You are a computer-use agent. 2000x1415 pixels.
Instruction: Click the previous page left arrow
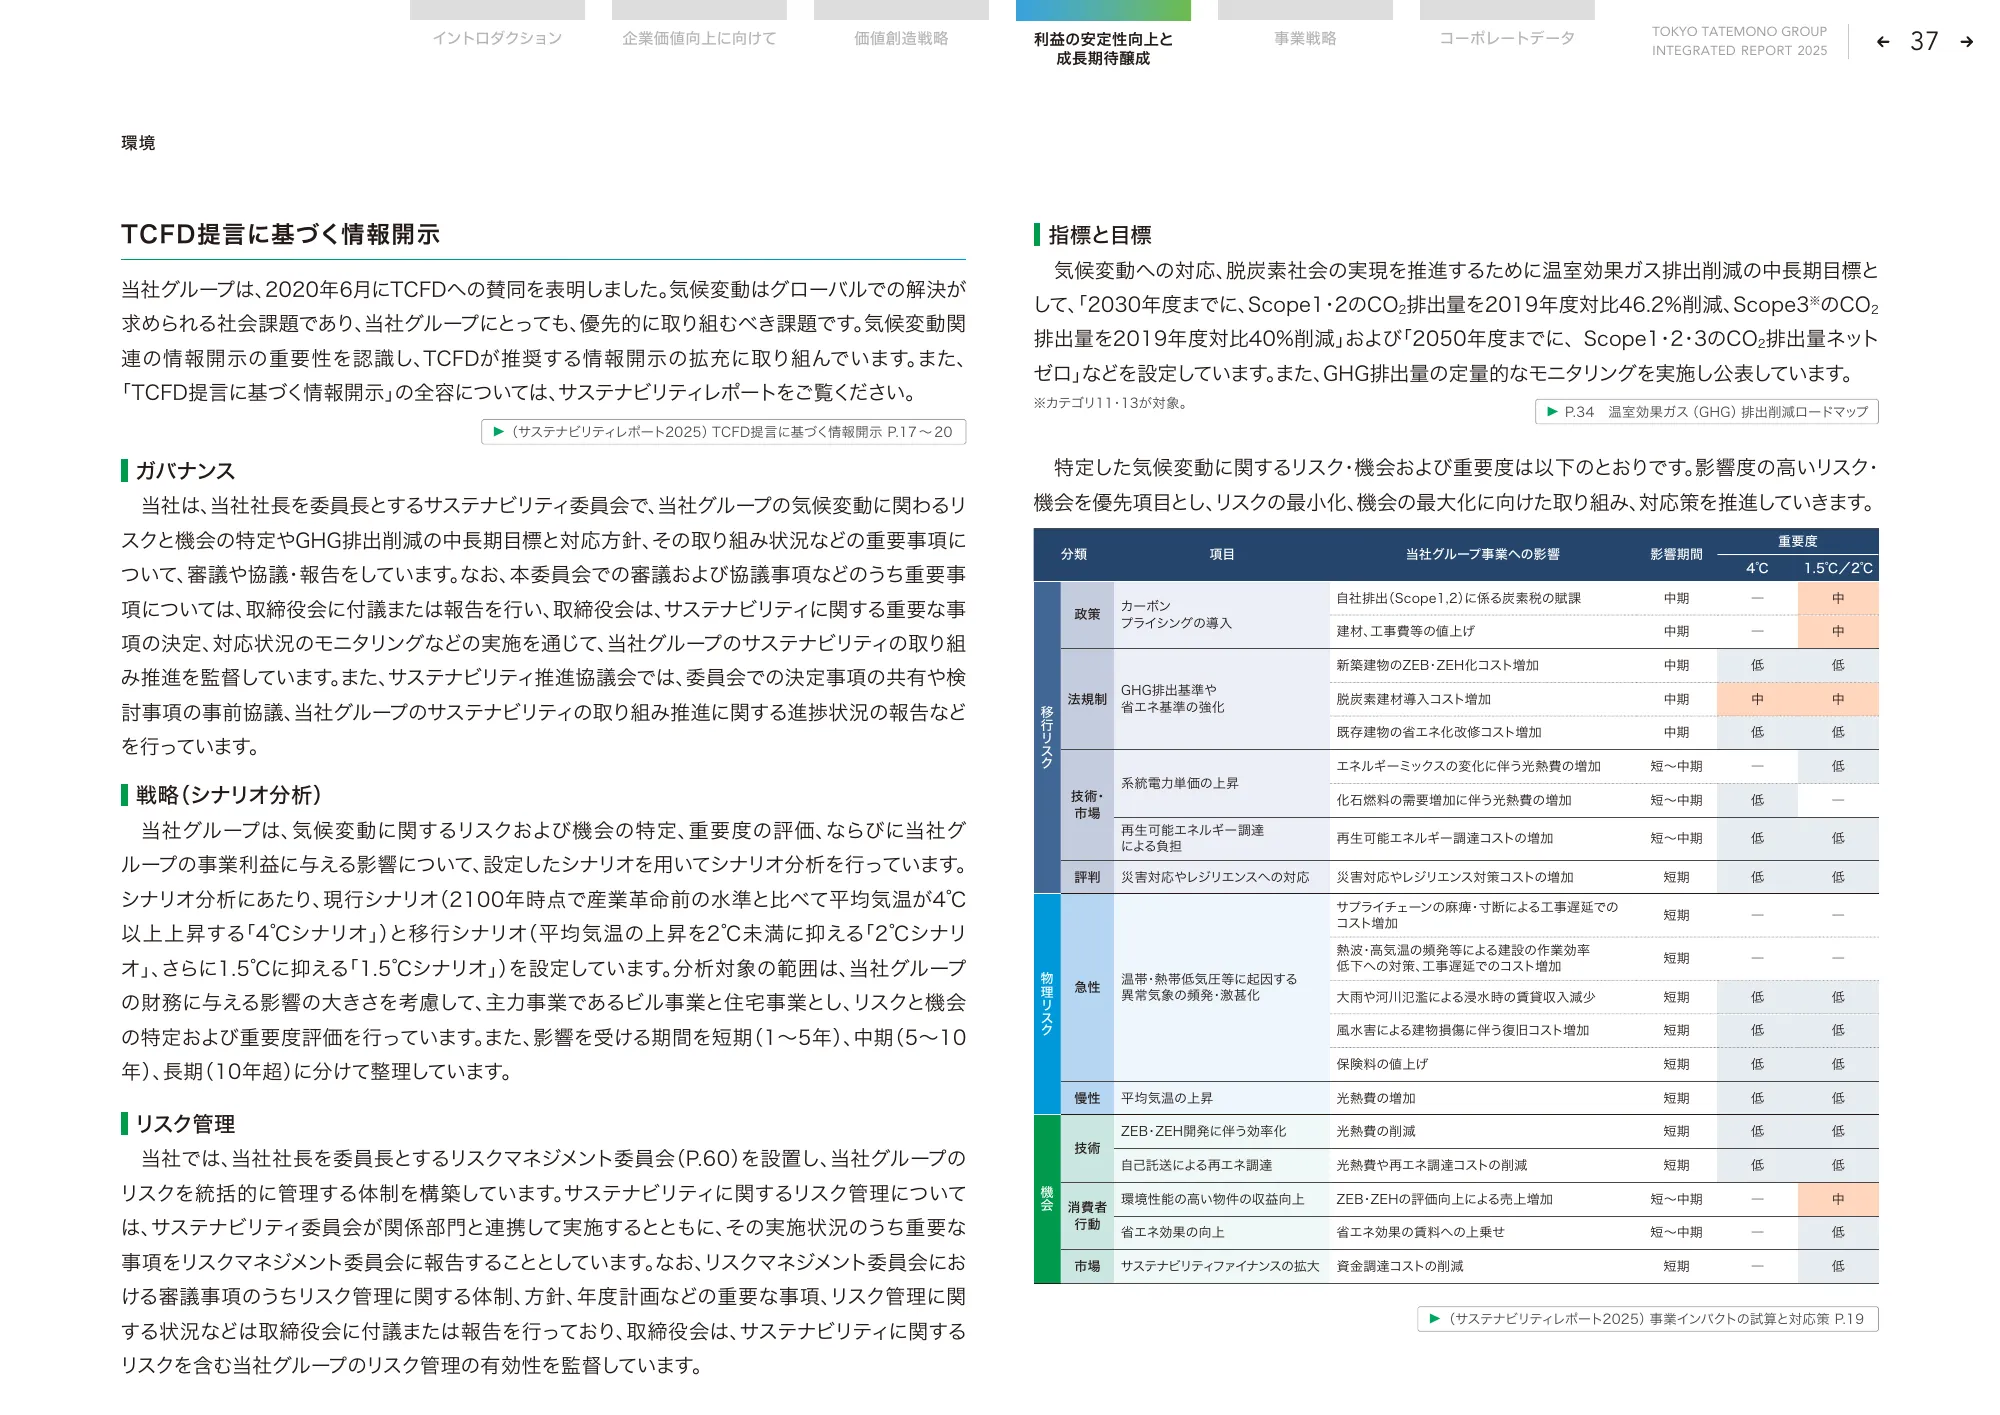[x=1883, y=42]
